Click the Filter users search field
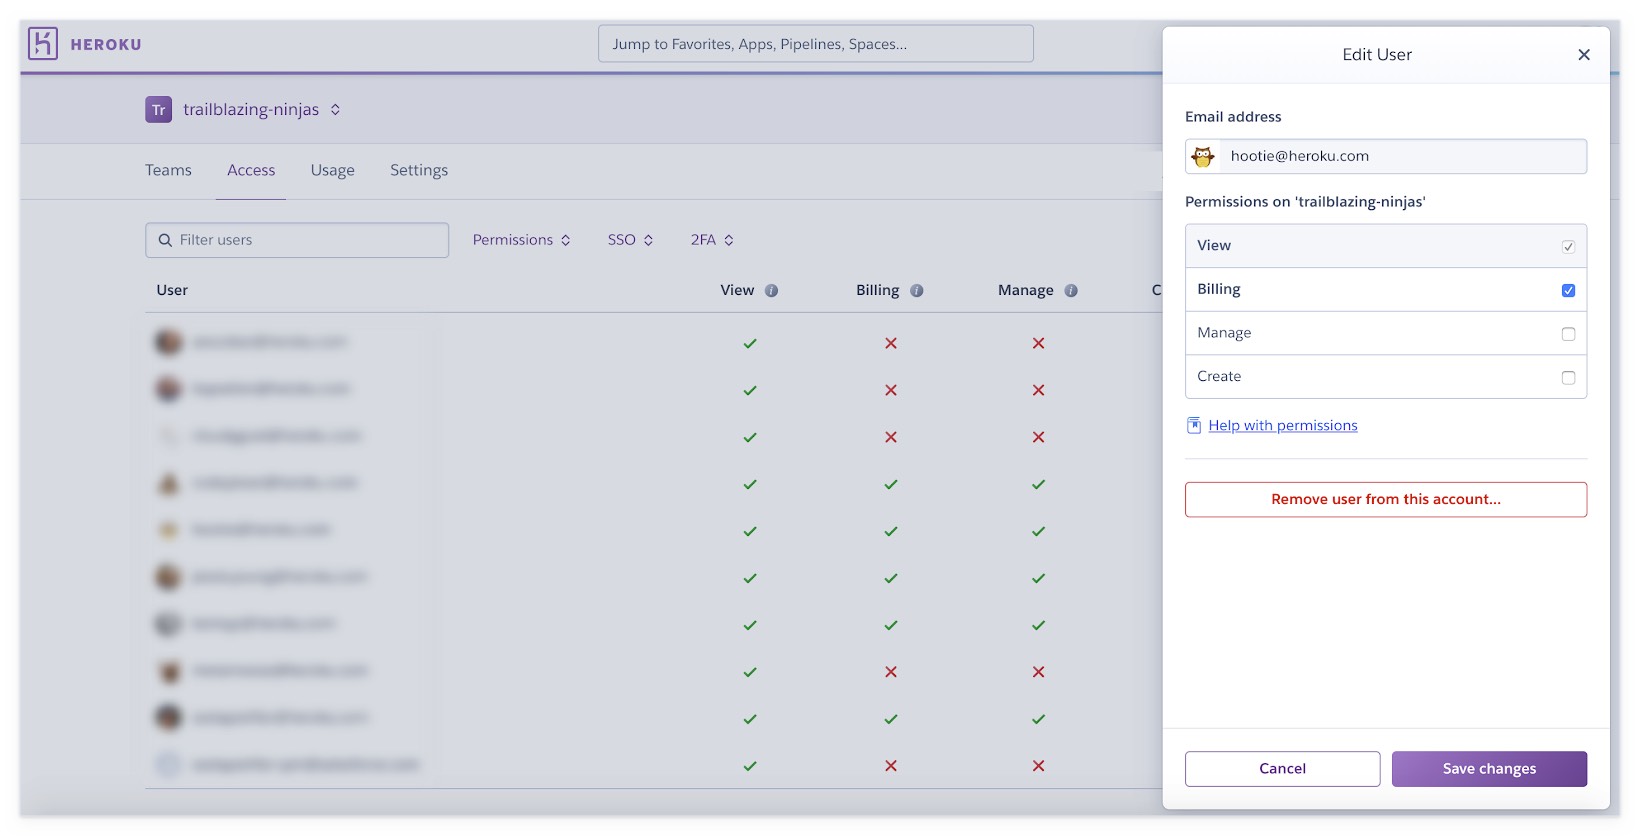 click(x=297, y=240)
